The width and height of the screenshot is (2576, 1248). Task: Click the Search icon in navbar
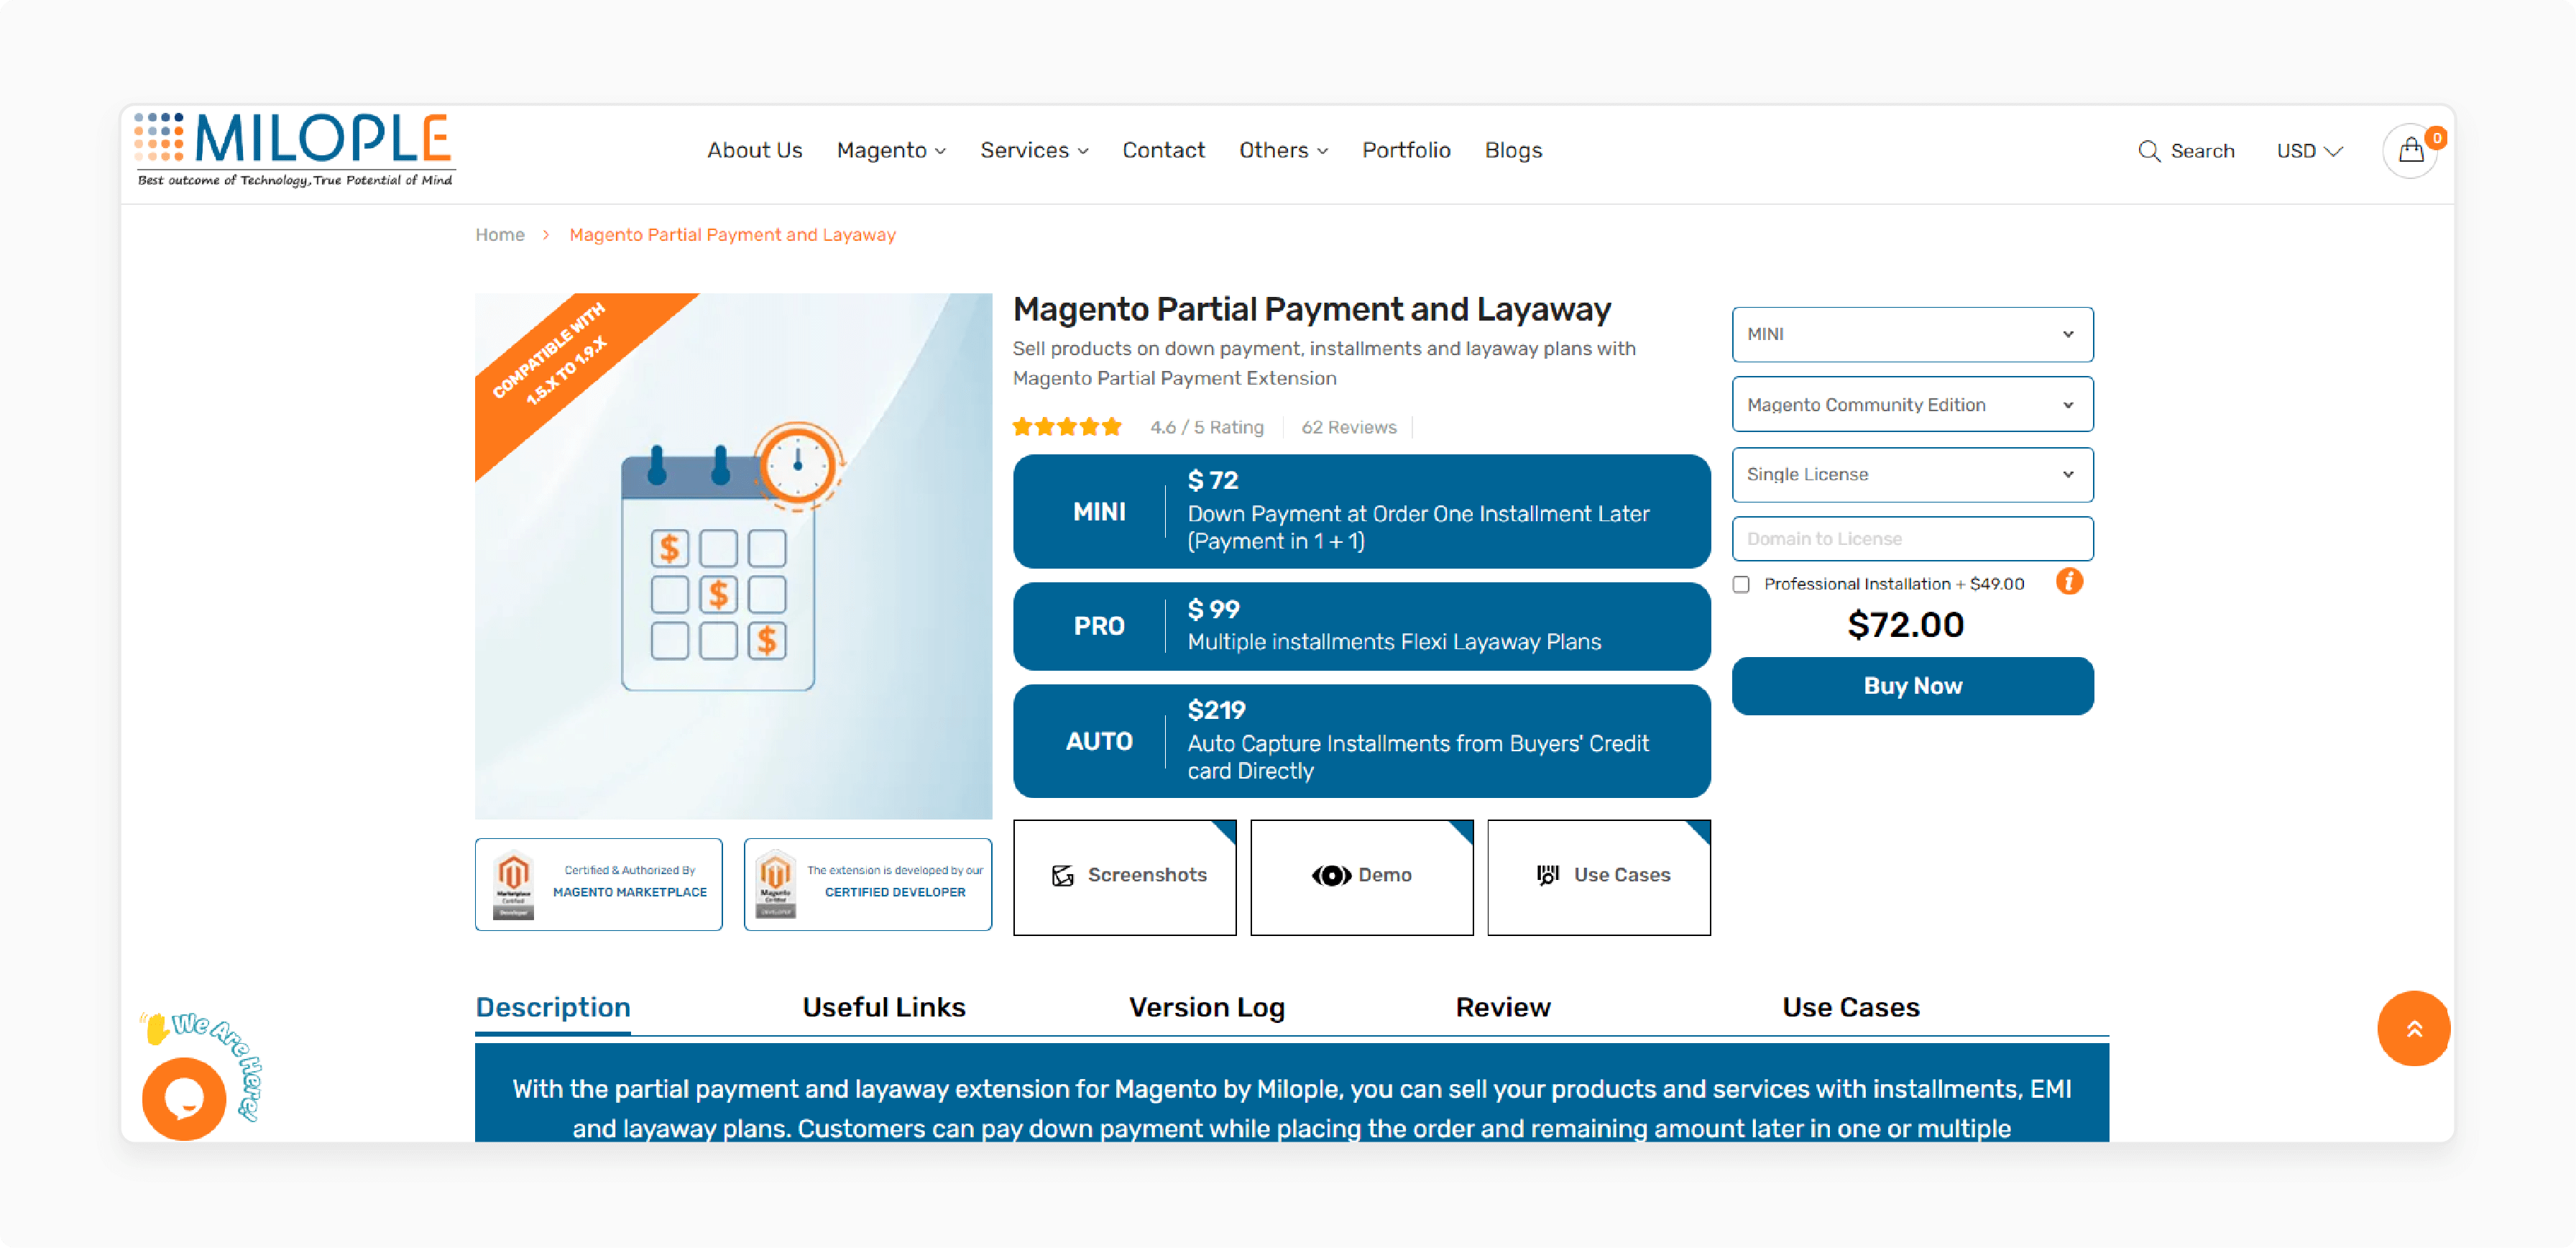[2147, 151]
